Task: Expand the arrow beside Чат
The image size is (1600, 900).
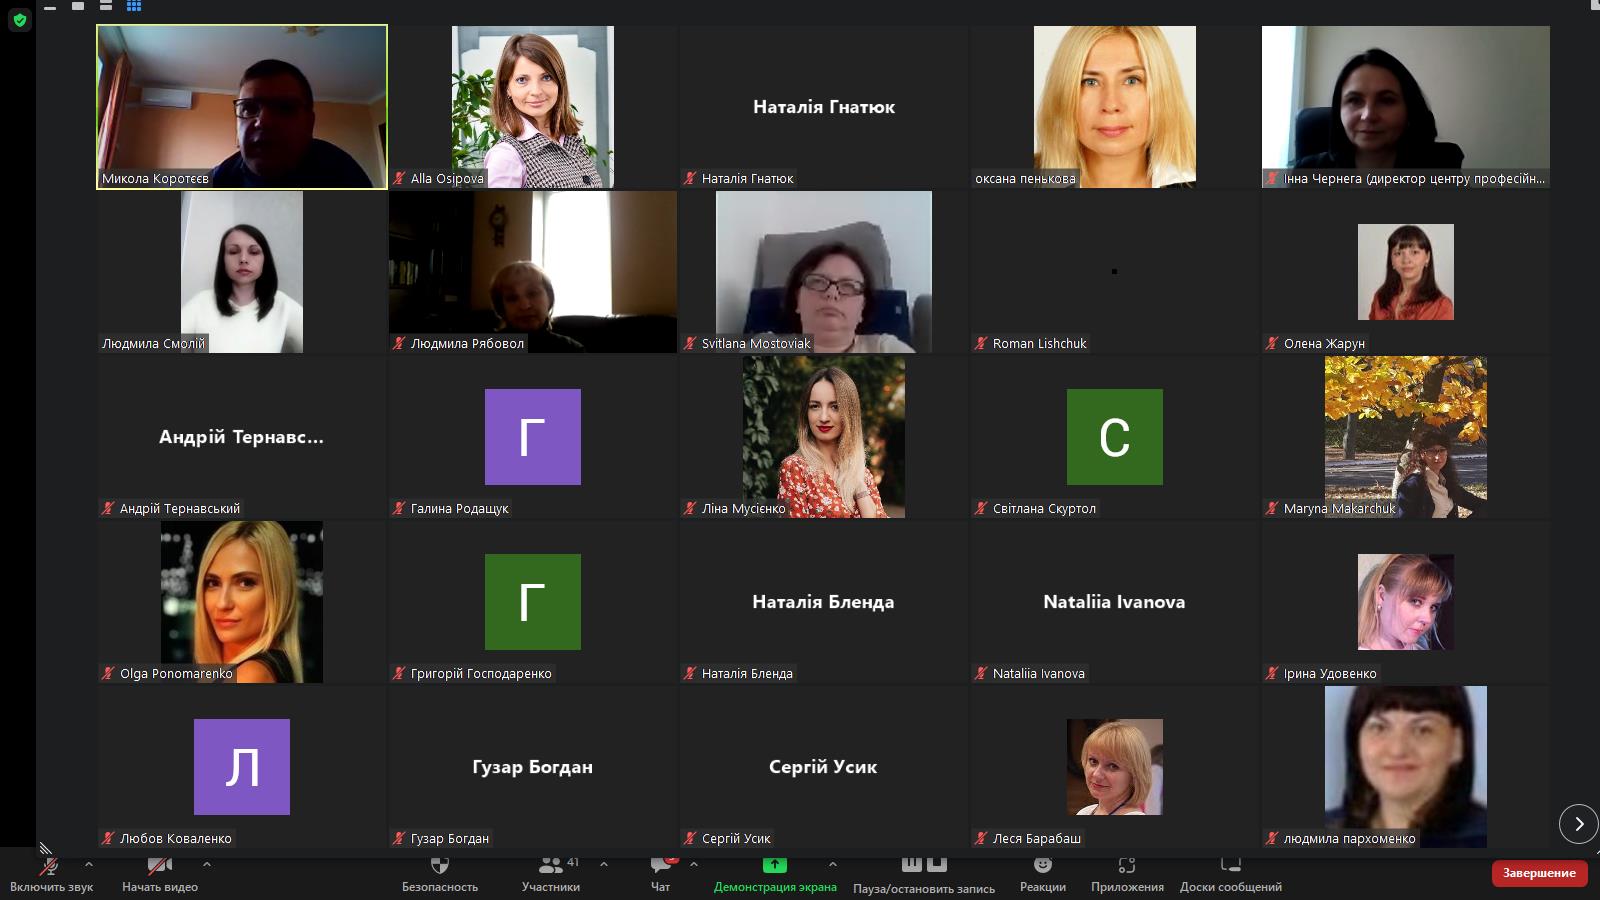Action: click(x=693, y=864)
